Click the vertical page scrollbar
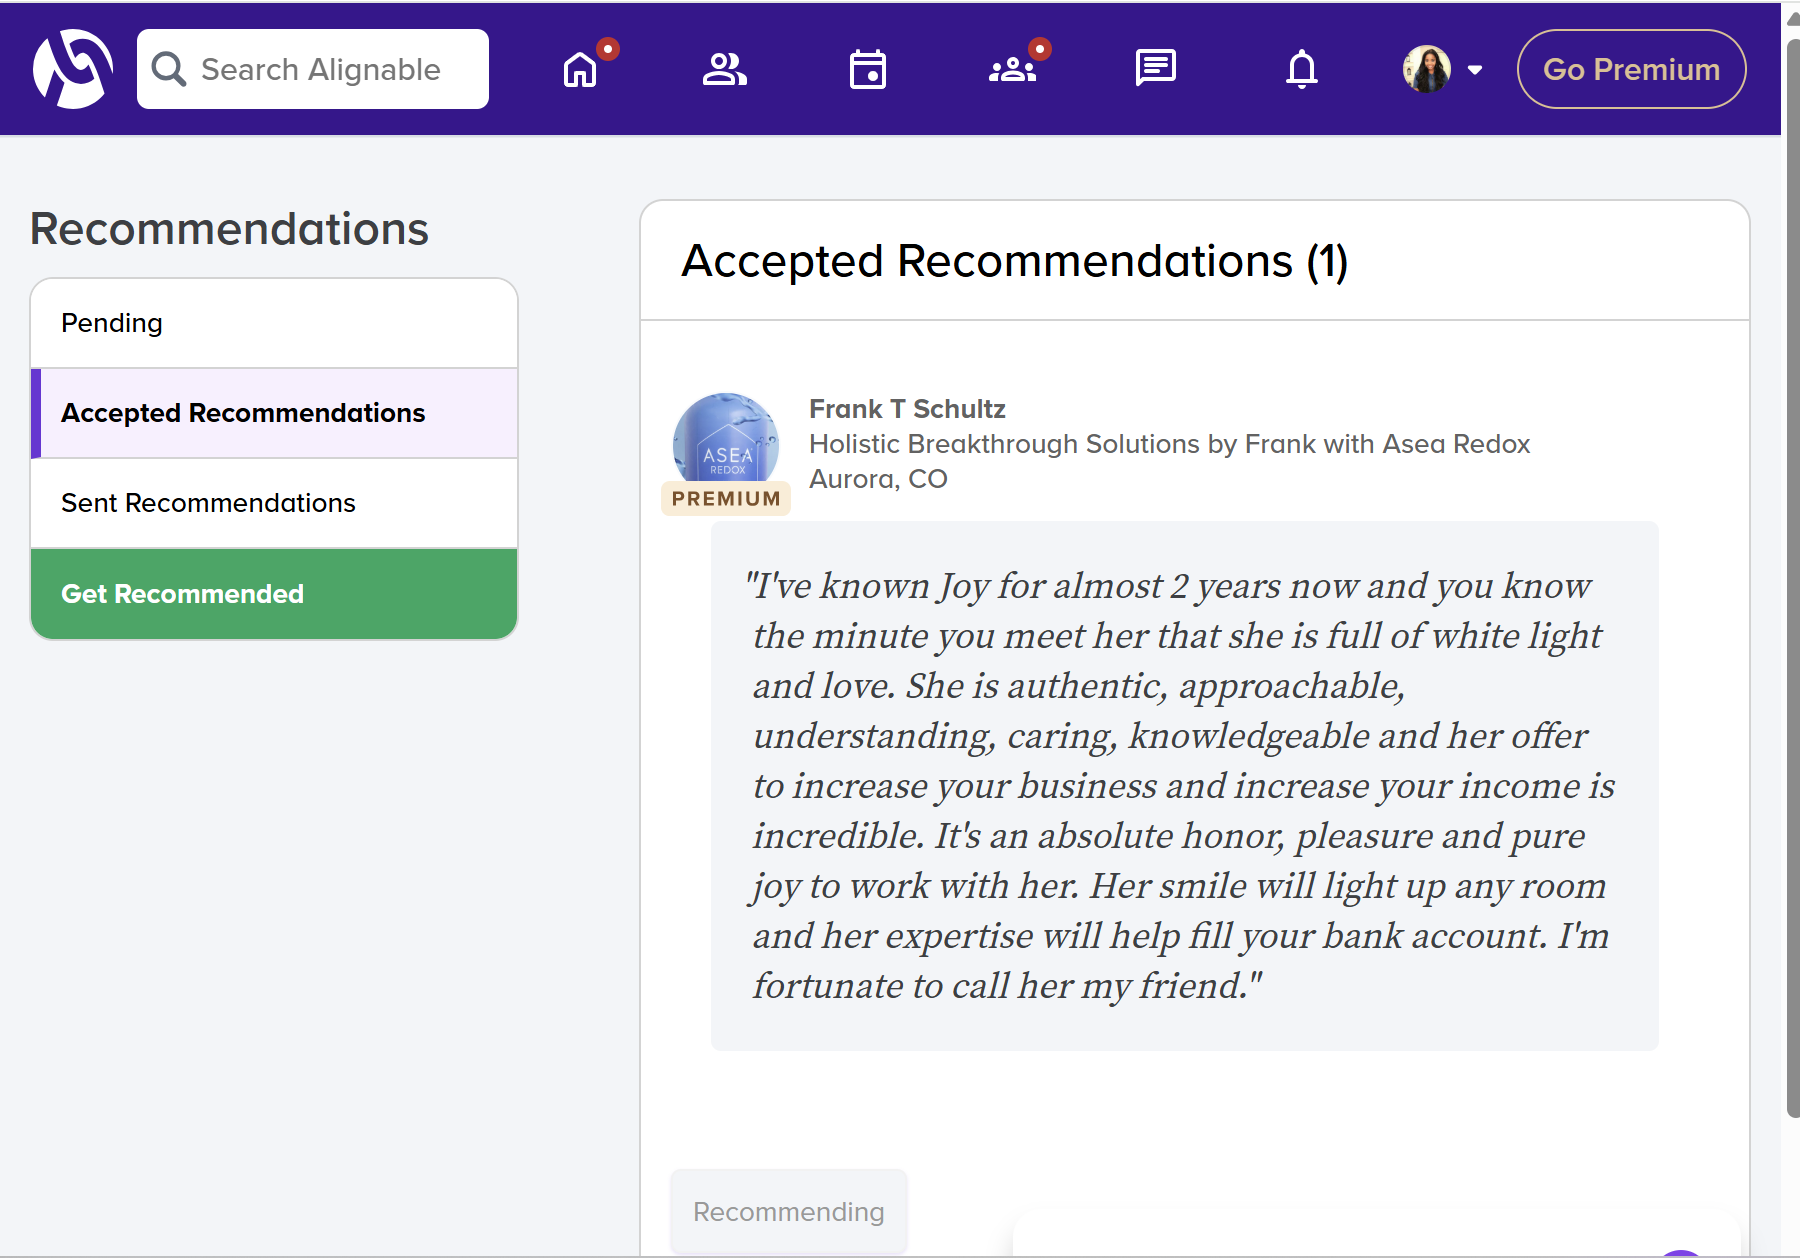This screenshot has height=1258, width=1800. point(1792,580)
